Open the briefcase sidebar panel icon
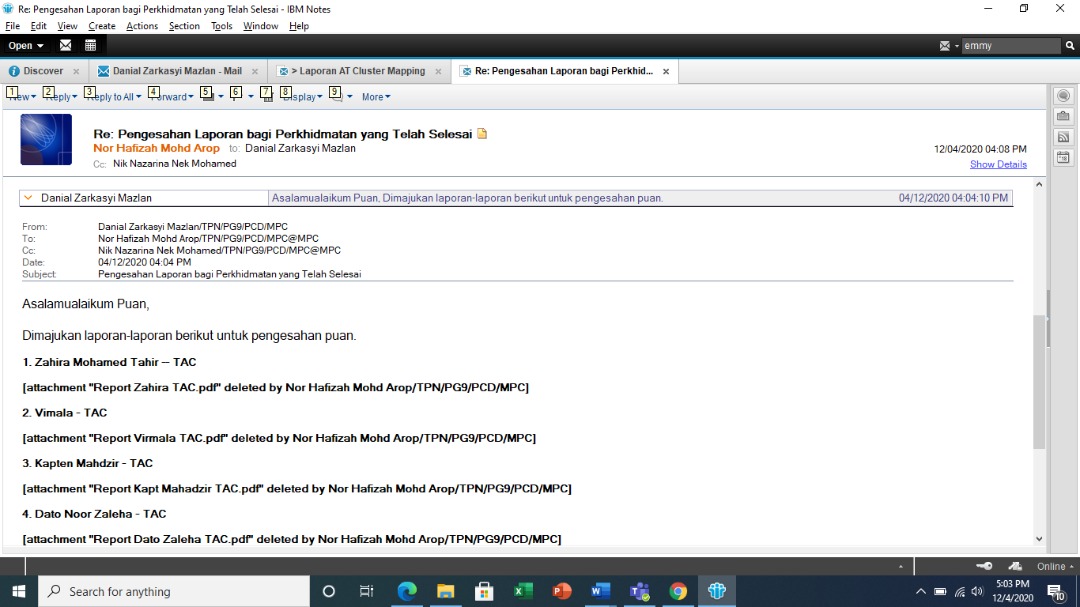Viewport: 1080px width, 607px height. (1063, 116)
